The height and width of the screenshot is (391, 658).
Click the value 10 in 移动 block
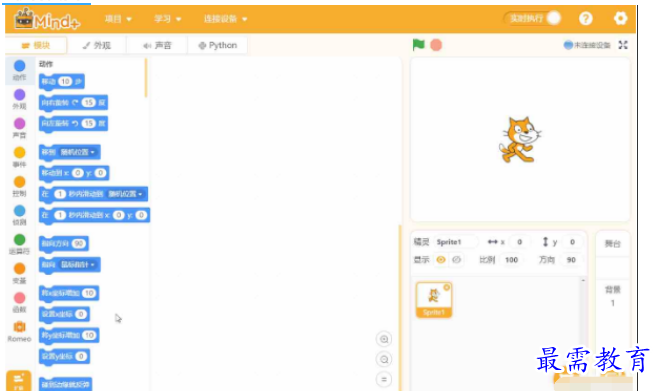point(65,81)
